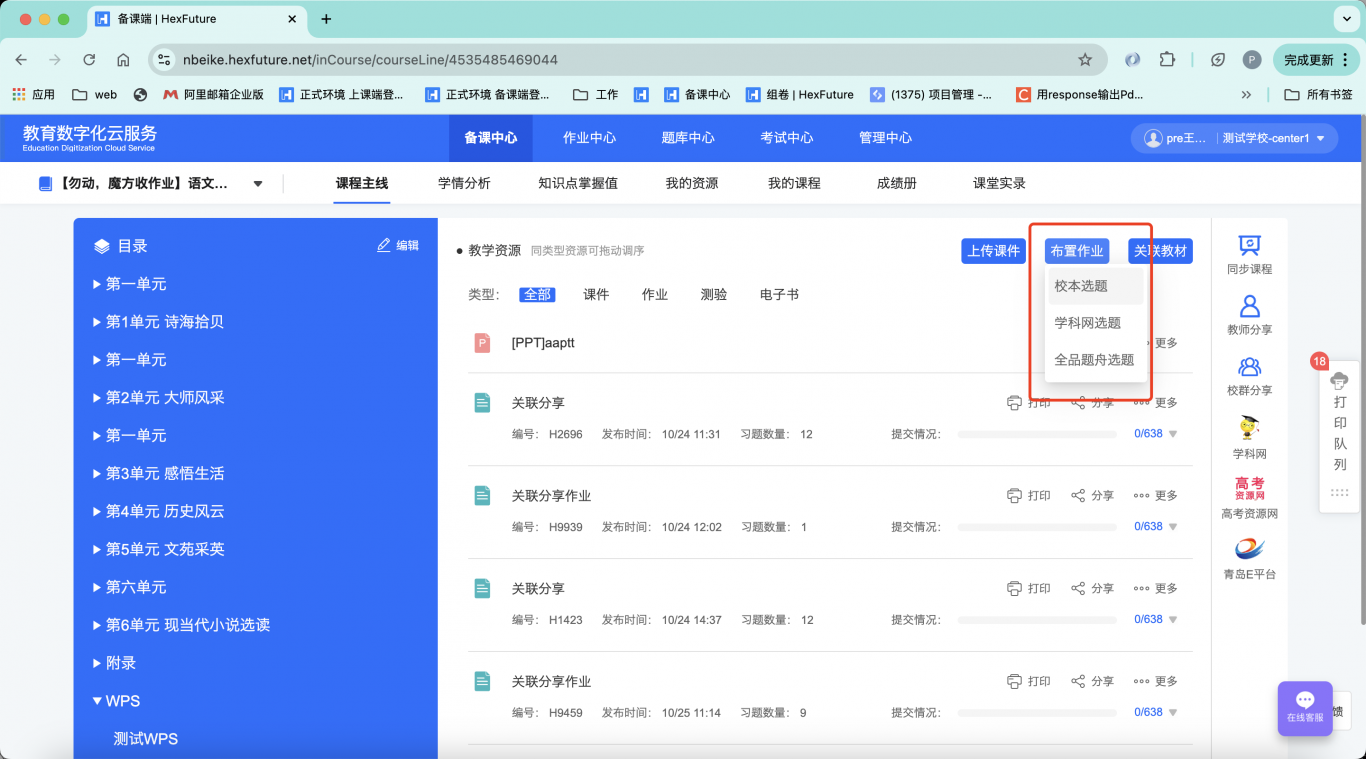This screenshot has height=759, width=1366.
Task: Click the 上传课件 button
Action: [993, 251]
